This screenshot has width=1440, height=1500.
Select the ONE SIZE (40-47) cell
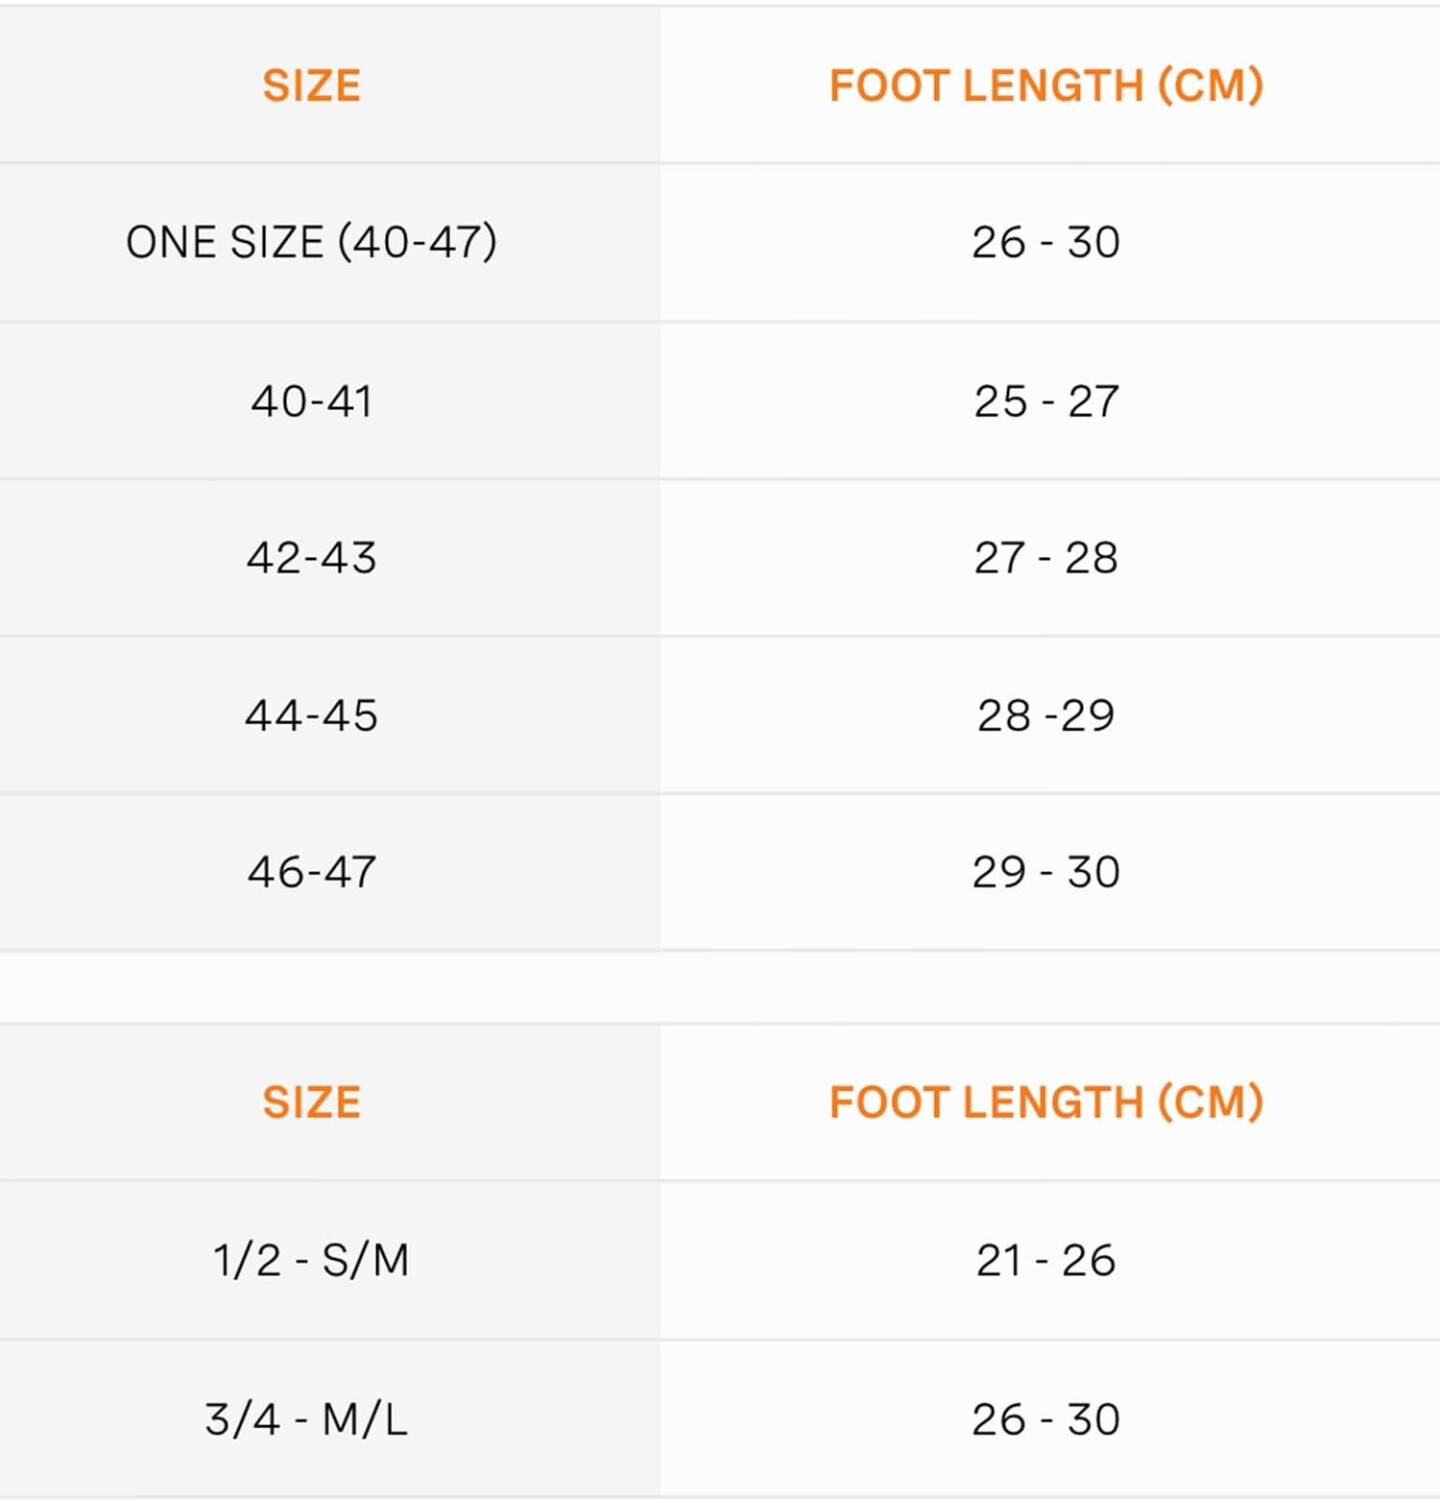311,242
